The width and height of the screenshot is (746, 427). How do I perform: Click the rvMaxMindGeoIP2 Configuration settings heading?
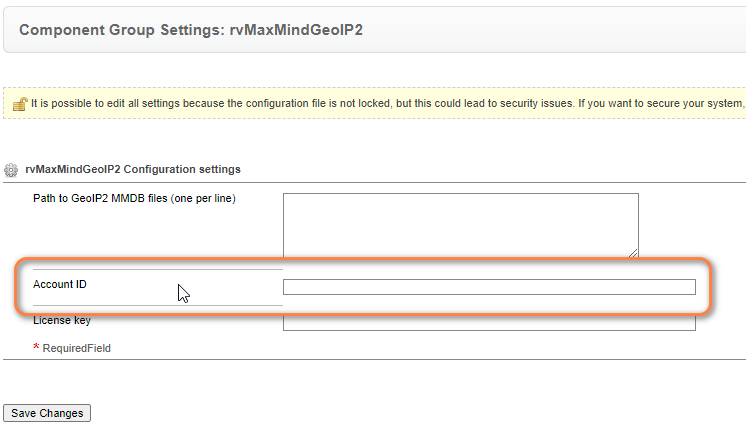tap(133, 169)
